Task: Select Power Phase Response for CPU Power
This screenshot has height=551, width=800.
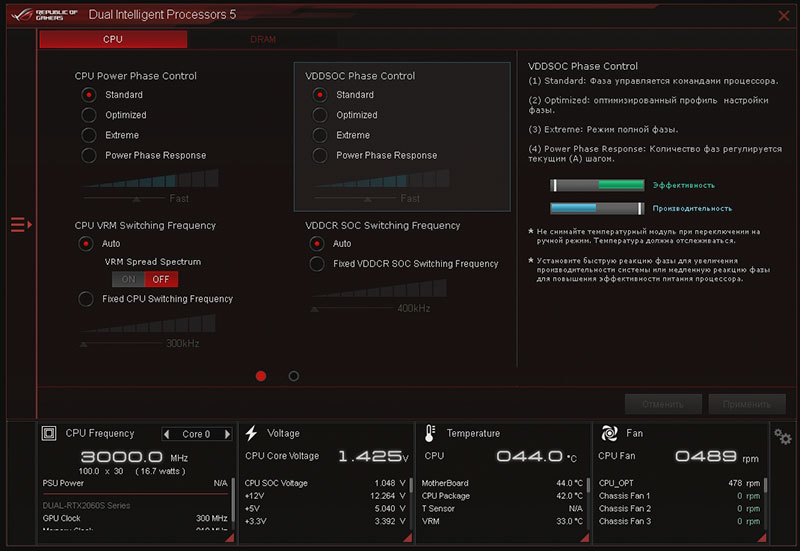Action: point(89,155)
